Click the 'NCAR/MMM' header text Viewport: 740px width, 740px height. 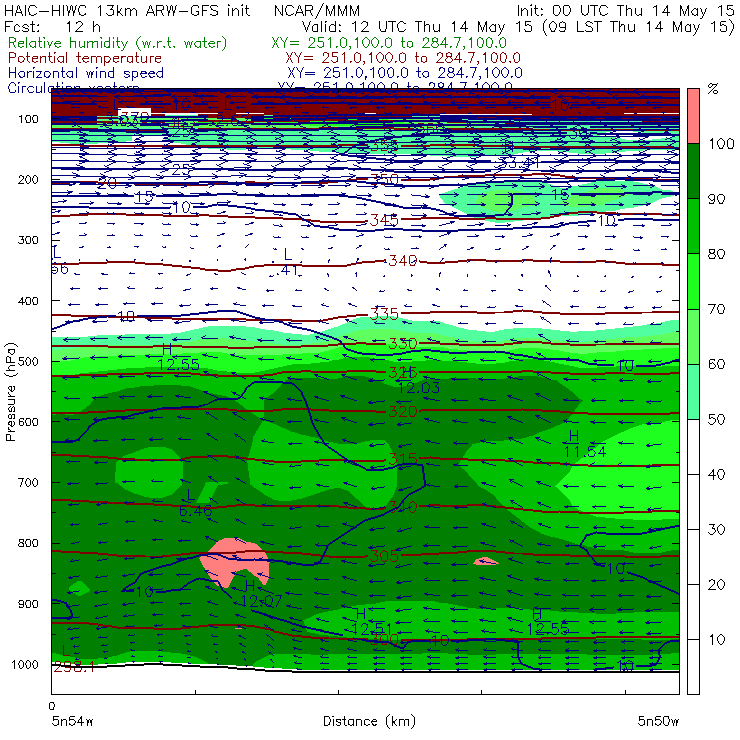pyautogui.click(x=317, y=10)
